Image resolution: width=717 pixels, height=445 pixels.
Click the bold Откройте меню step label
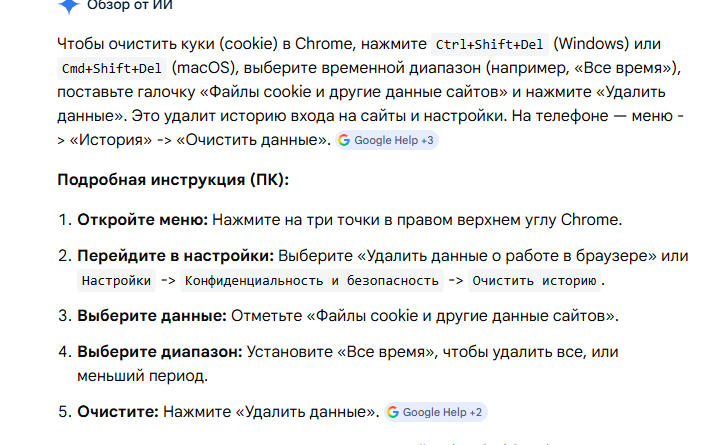(x=143, y=220)
